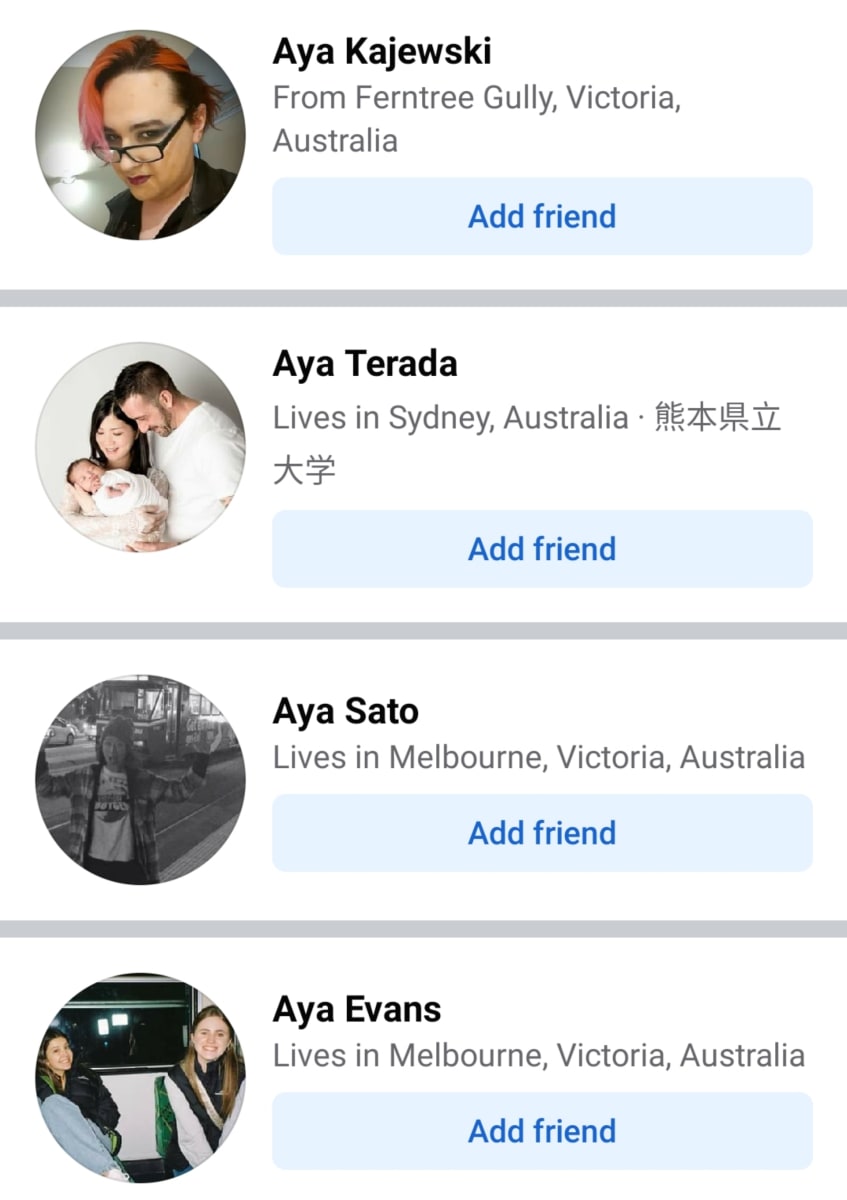Open the Aya Terada name link

365,364
